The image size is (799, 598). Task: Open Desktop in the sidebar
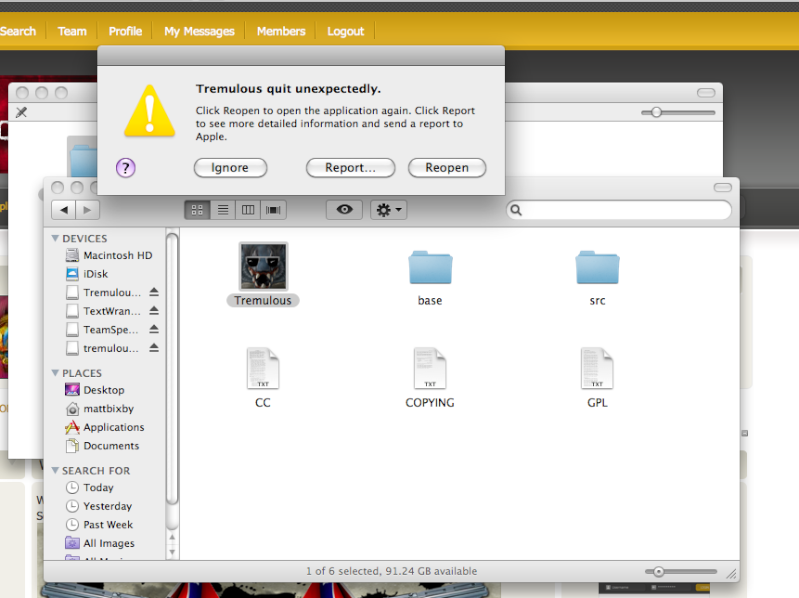[x=95, y=390]
